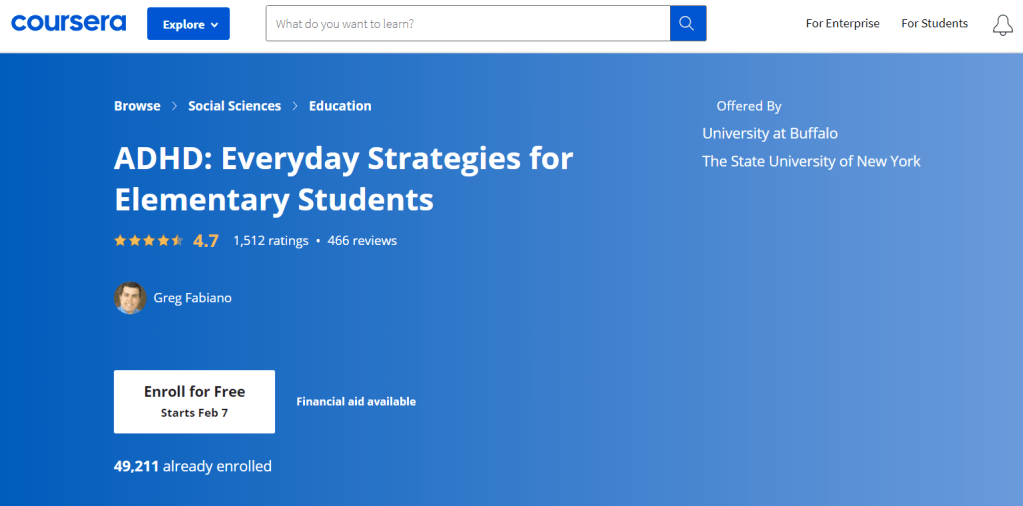Image resolution: width=1023 pixels, height=506 pixels.
Task: Open instructor name Greg Fabiano
Action: tap(192, 298)
